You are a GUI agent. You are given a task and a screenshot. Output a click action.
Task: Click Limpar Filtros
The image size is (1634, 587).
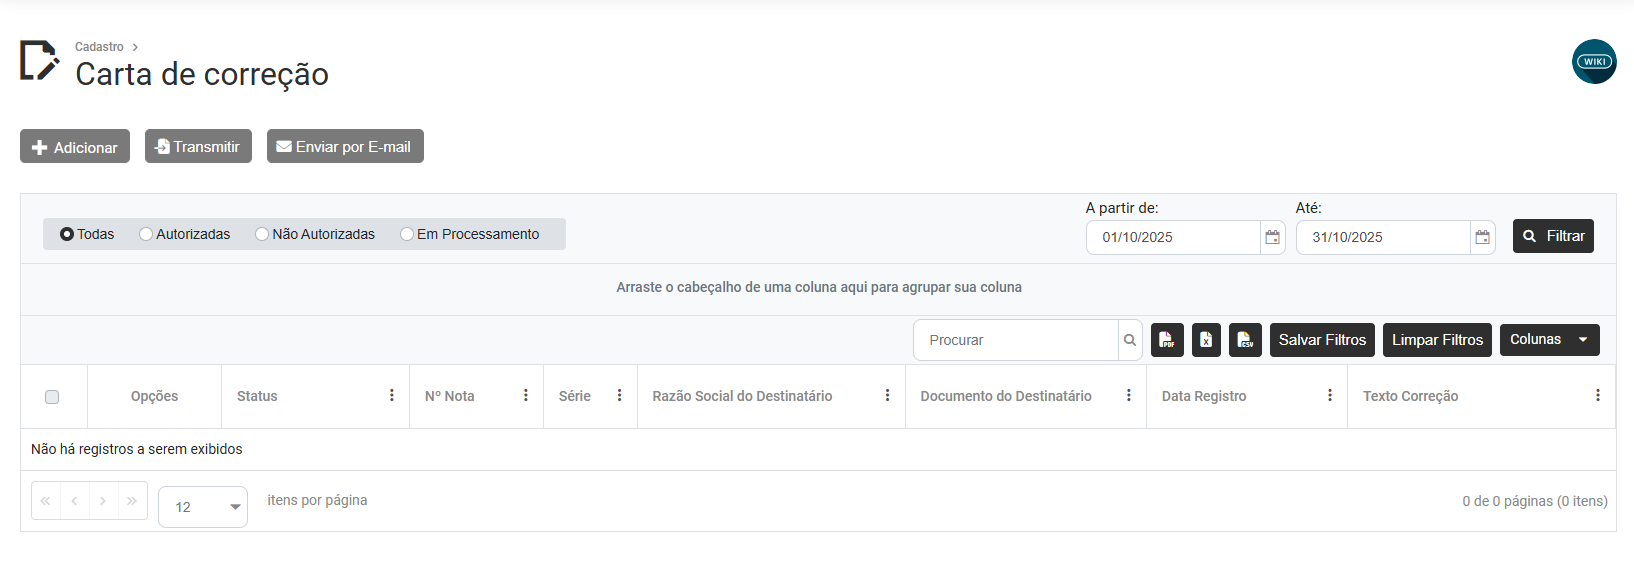(1437, 340)
